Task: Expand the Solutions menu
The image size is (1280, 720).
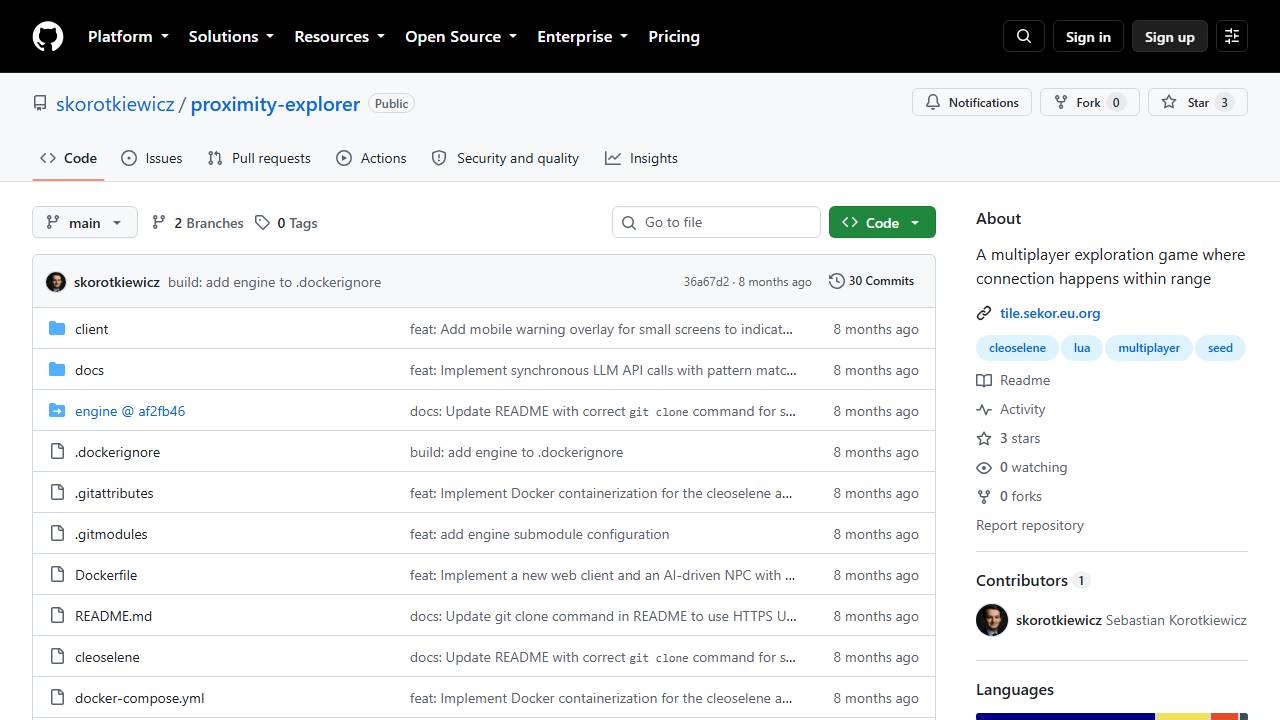Action: pyautogui.click(x=231, y=36)
